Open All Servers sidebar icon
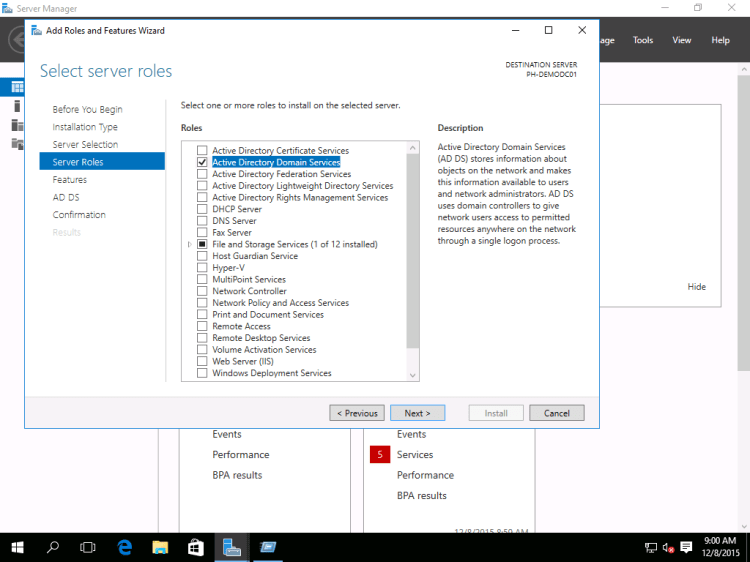The image size is (750, 562). pos(17,125)
